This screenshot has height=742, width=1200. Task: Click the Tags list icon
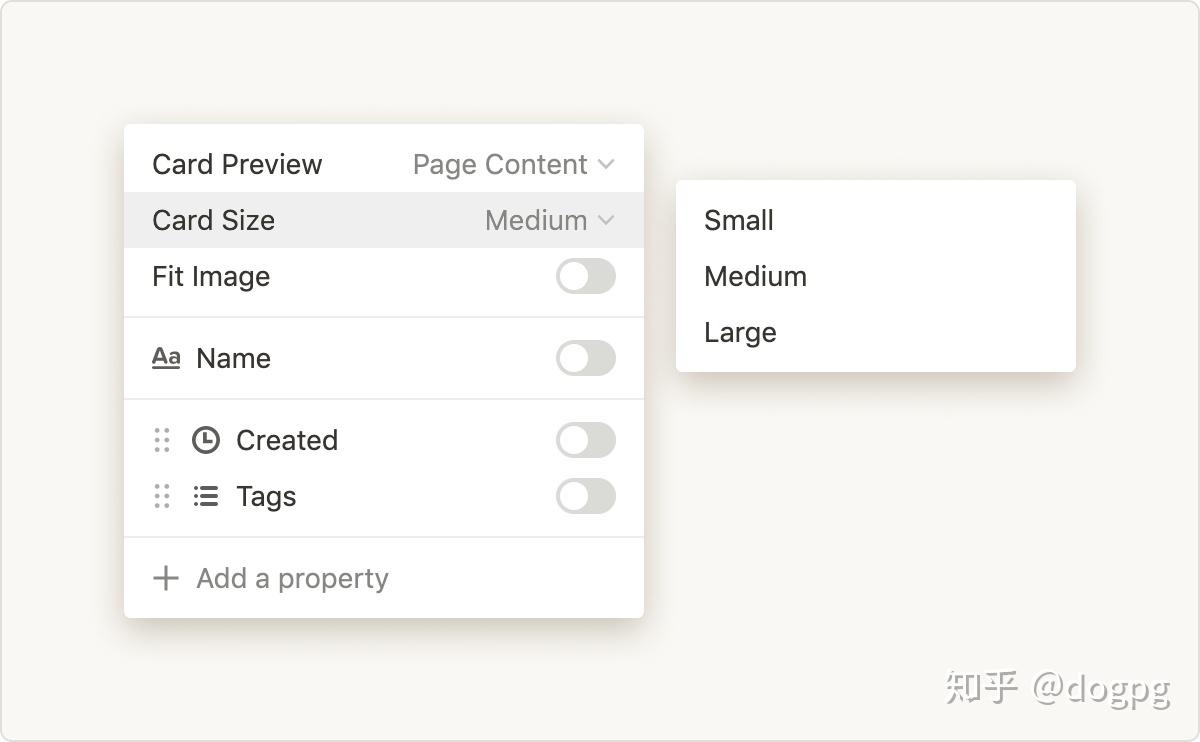click(206, 496)
